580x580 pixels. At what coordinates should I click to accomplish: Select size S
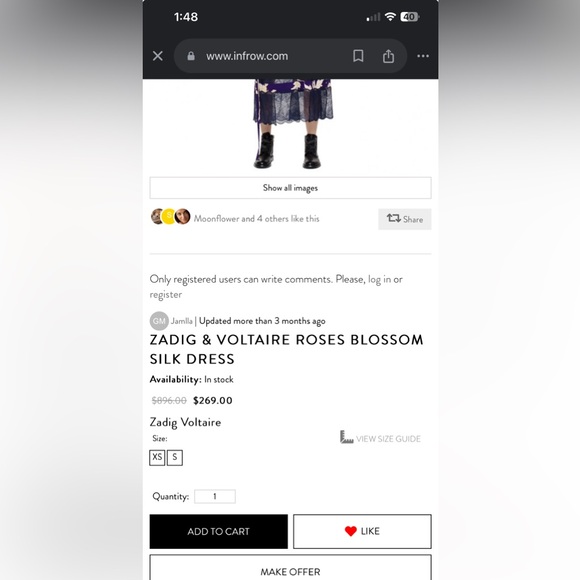coord(175,458)
